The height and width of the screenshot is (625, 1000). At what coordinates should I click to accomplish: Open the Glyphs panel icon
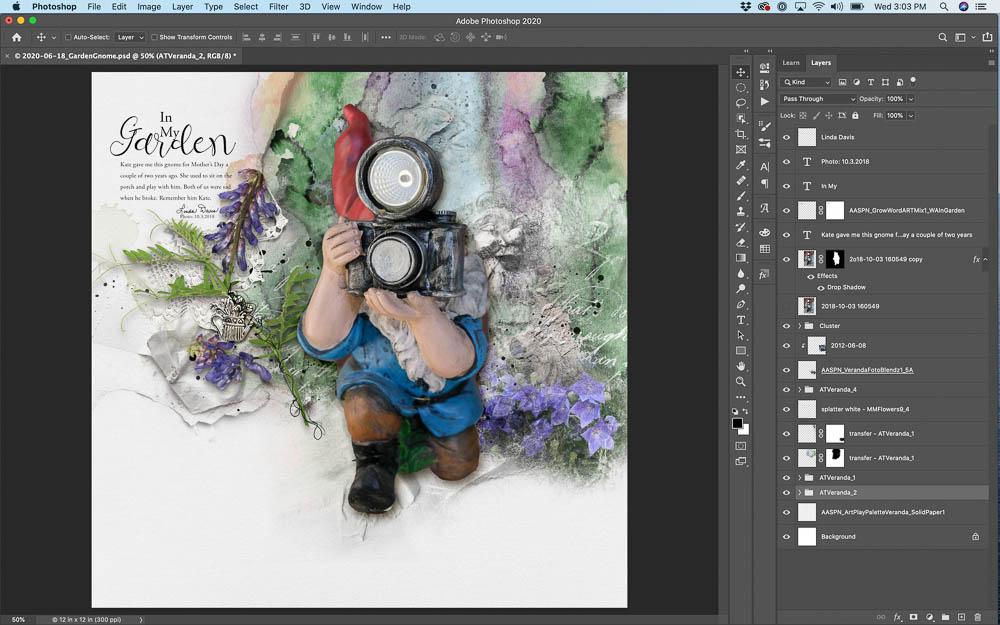765,209
